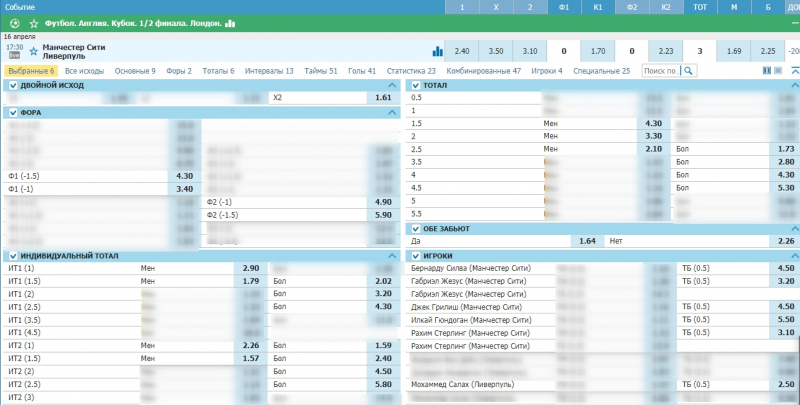Click the search magnifier icon

click(x=688, y=71)
